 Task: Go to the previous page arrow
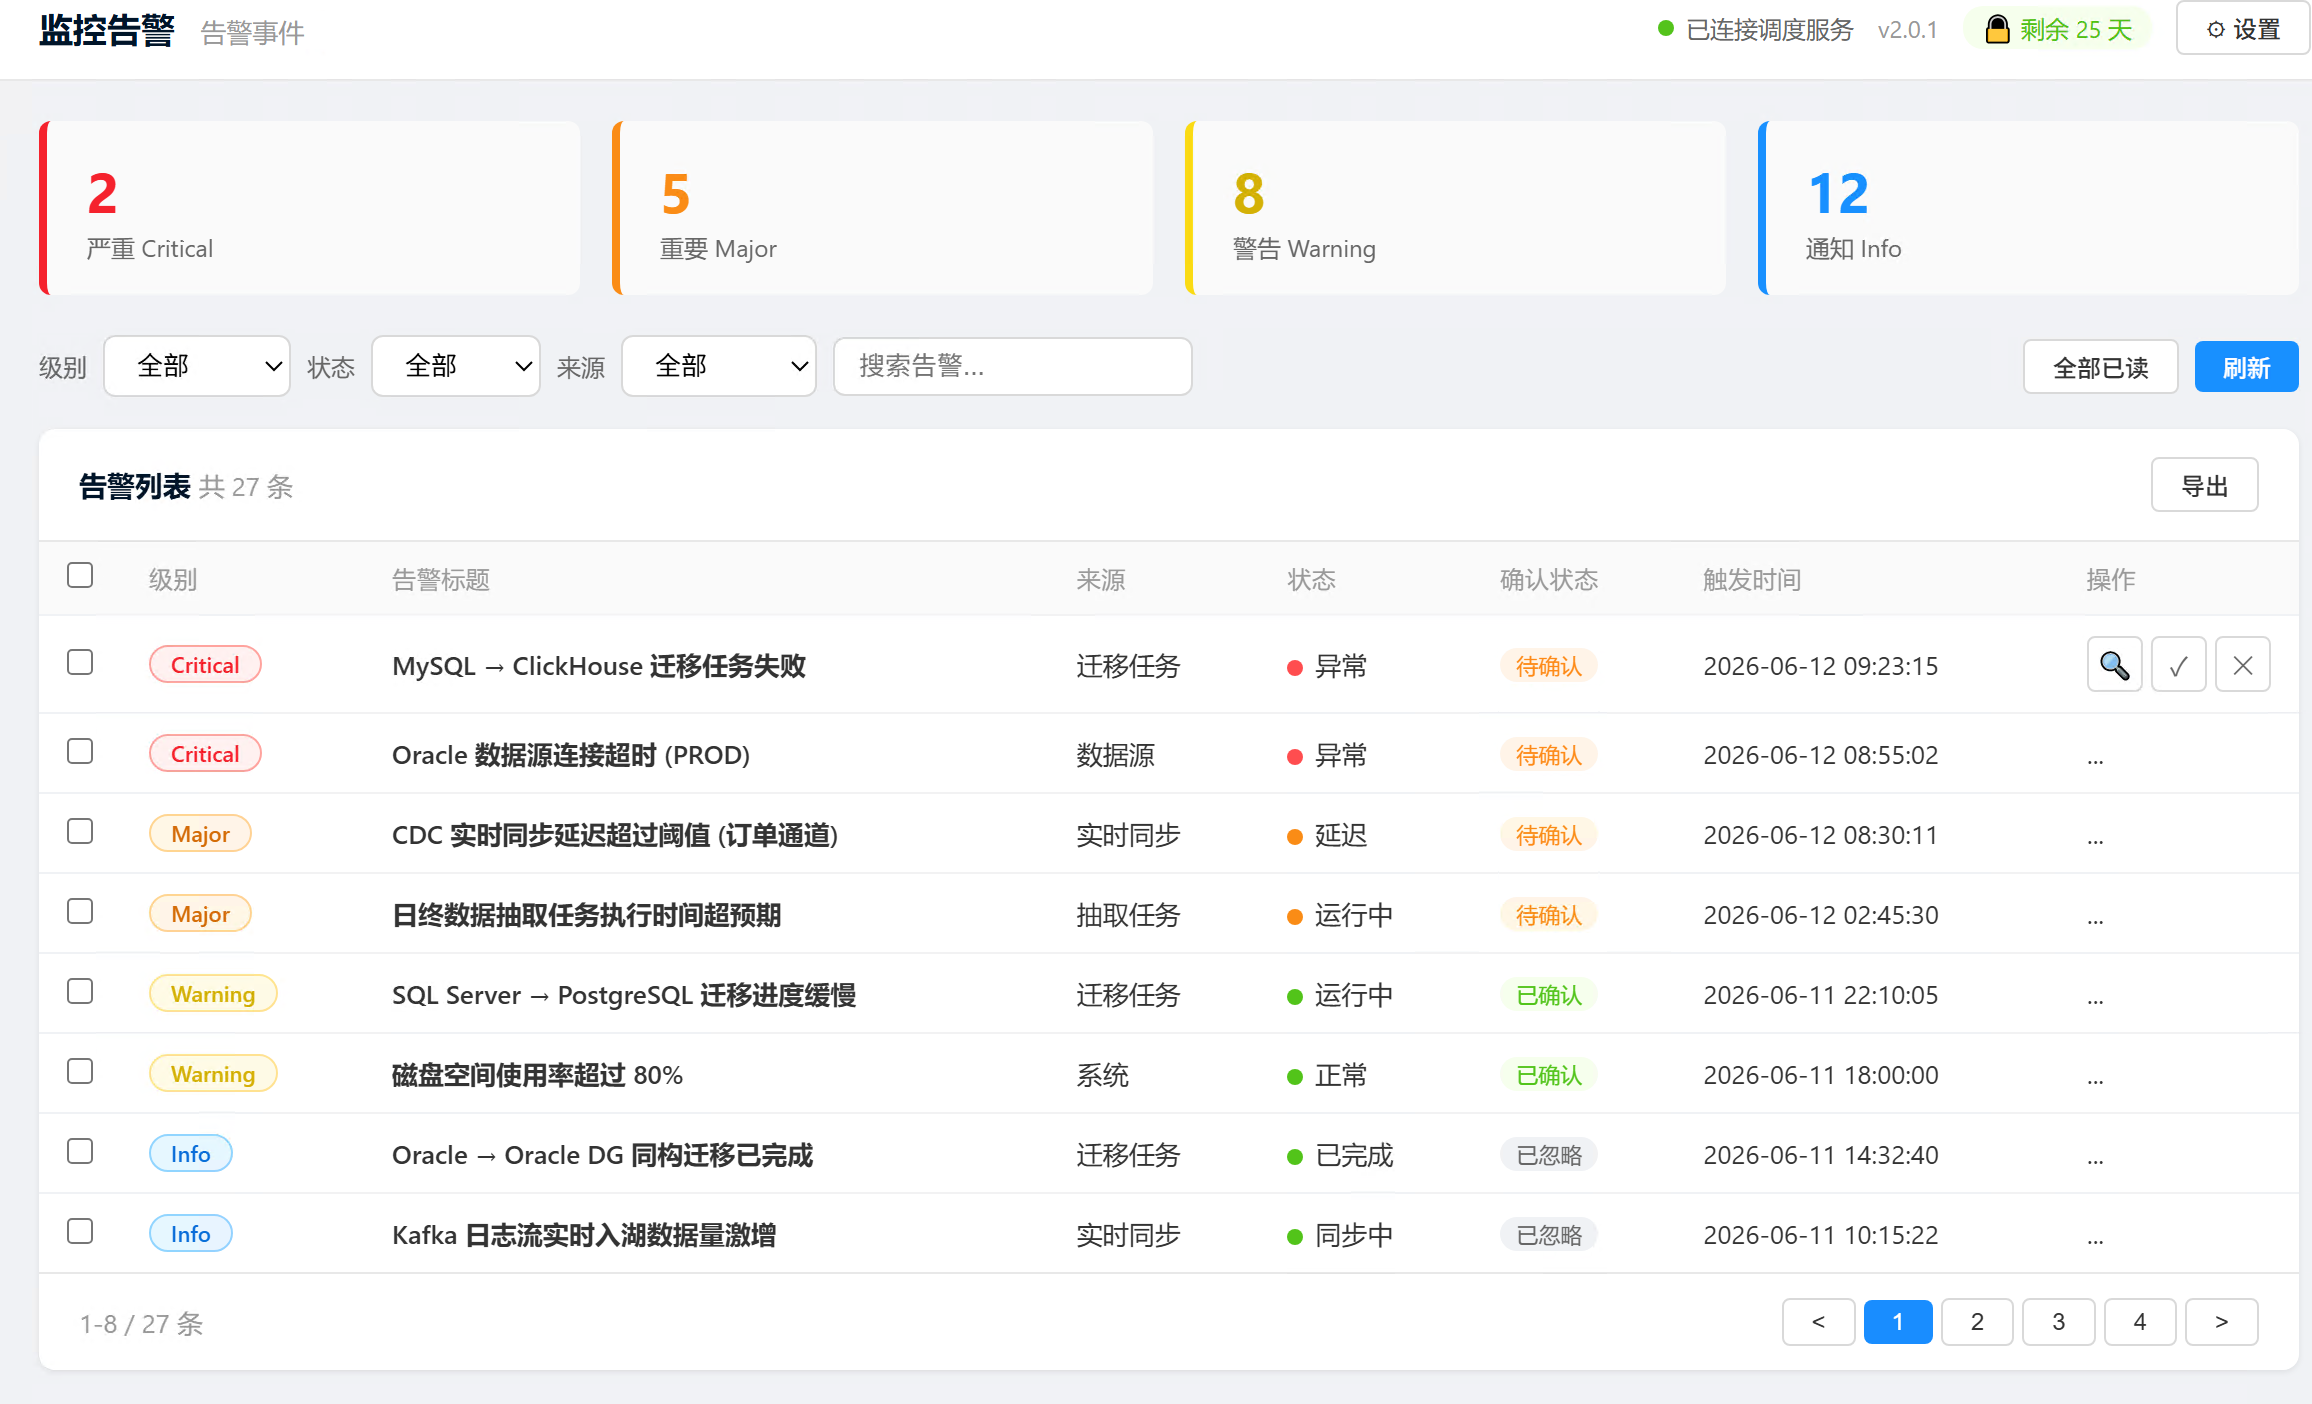tap(1819, 1322)
